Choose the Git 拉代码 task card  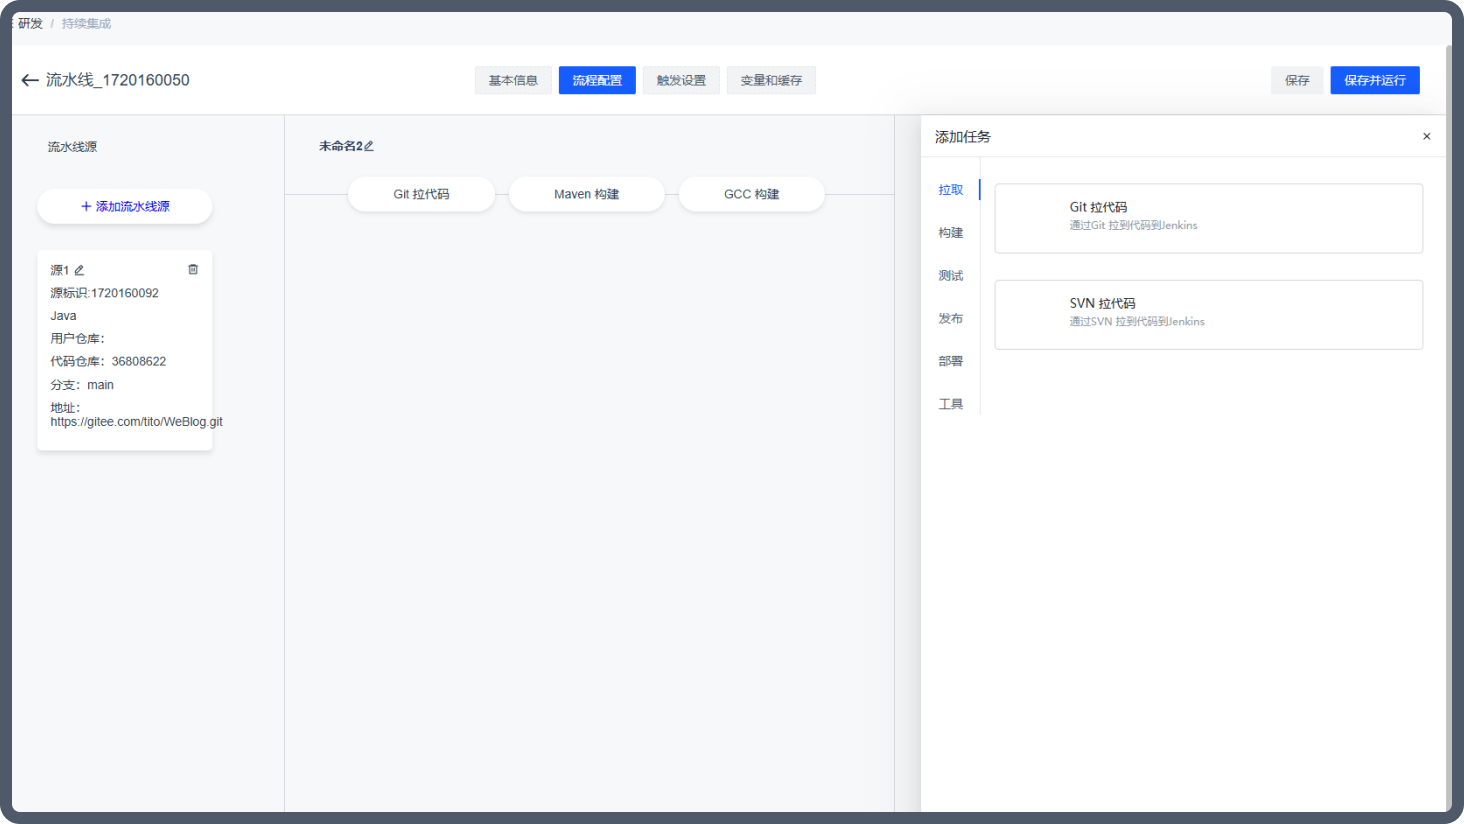tap(1208, 218)
